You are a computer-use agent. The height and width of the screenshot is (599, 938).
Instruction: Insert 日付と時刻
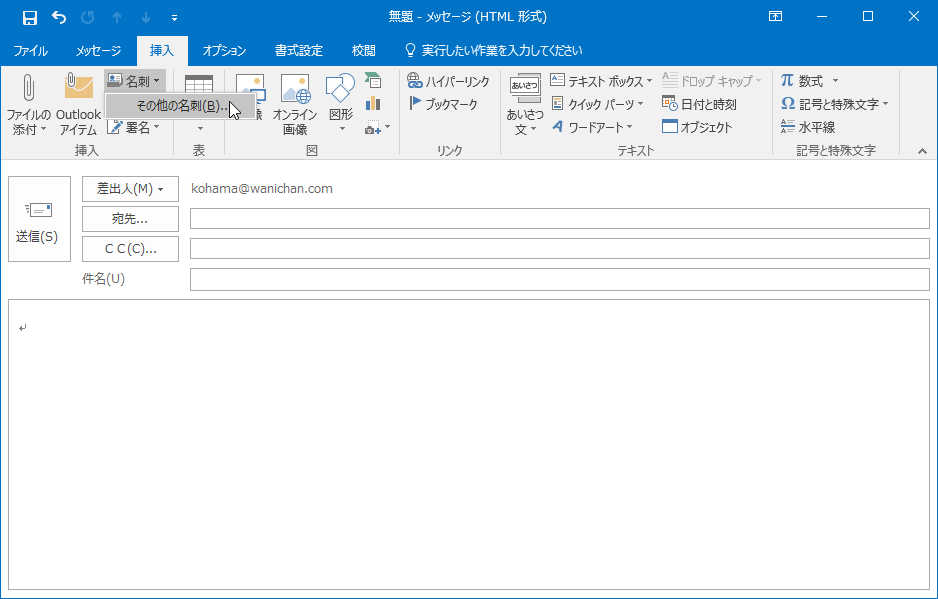(x=699, y=104)
